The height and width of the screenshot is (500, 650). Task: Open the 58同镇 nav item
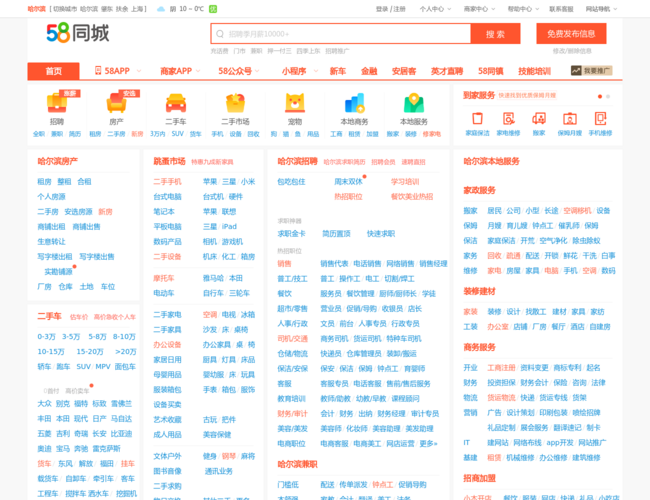pyautogui.click(x=490, y=71)
